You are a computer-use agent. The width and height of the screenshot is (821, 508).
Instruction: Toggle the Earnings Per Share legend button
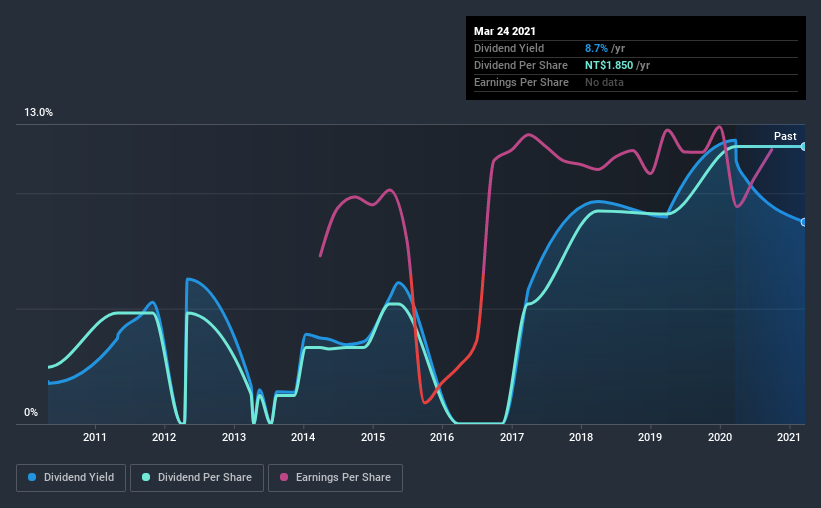point(335,478)
